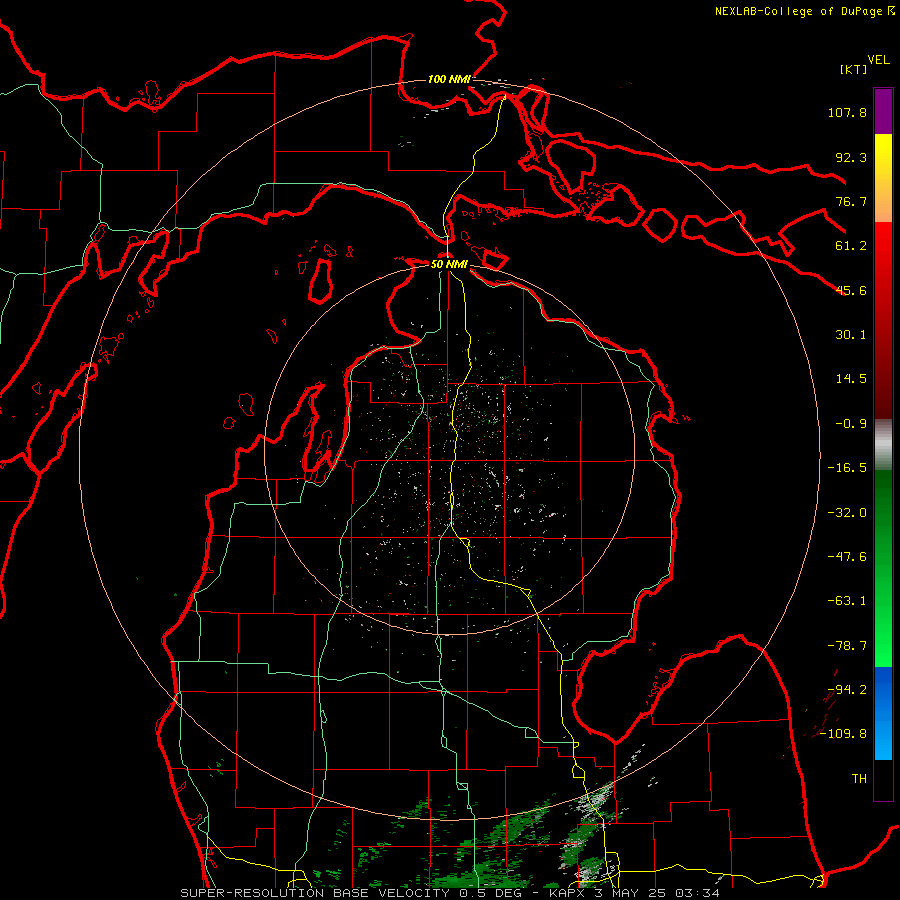Pick the black TH segment of color bar
Screen dimensions: 900x900
(883, 779)
